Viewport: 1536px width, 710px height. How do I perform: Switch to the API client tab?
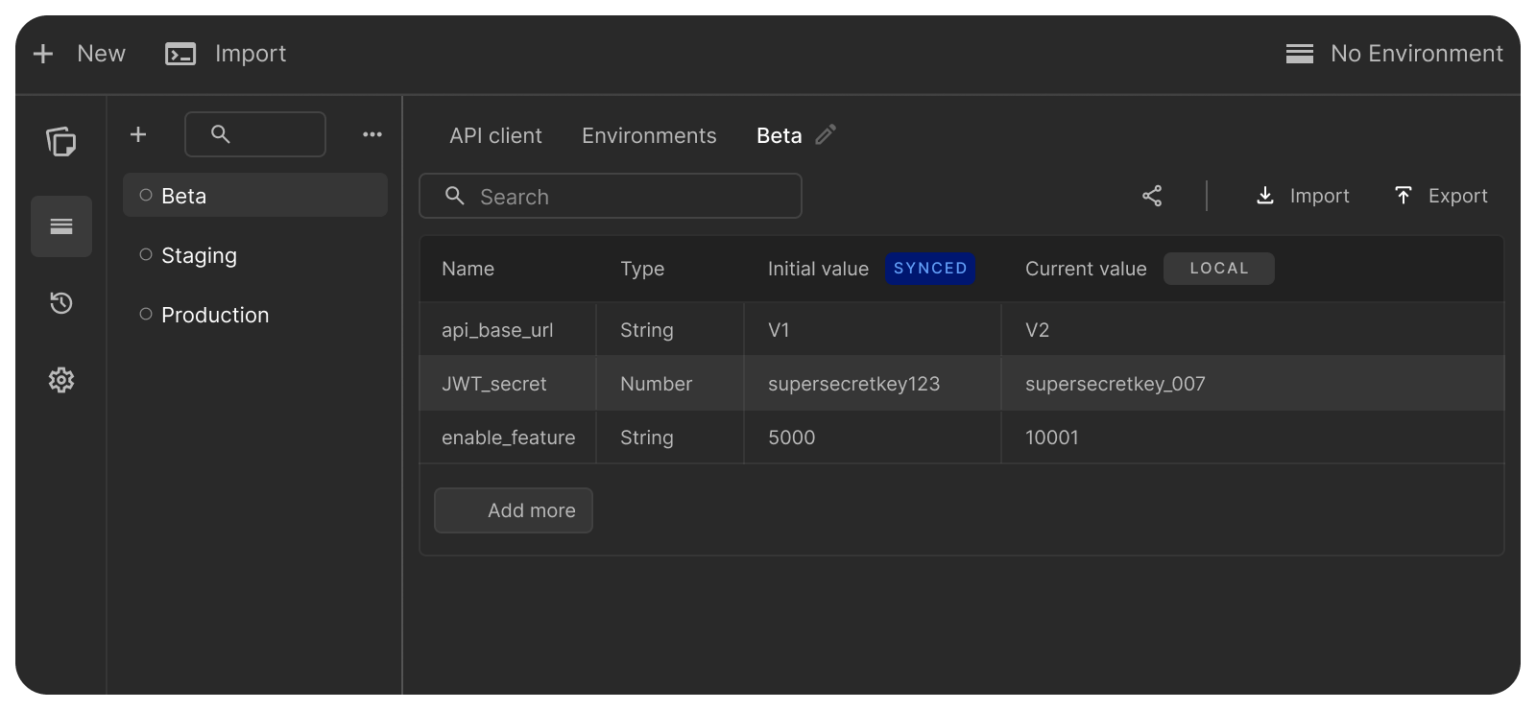coord(495,134)
